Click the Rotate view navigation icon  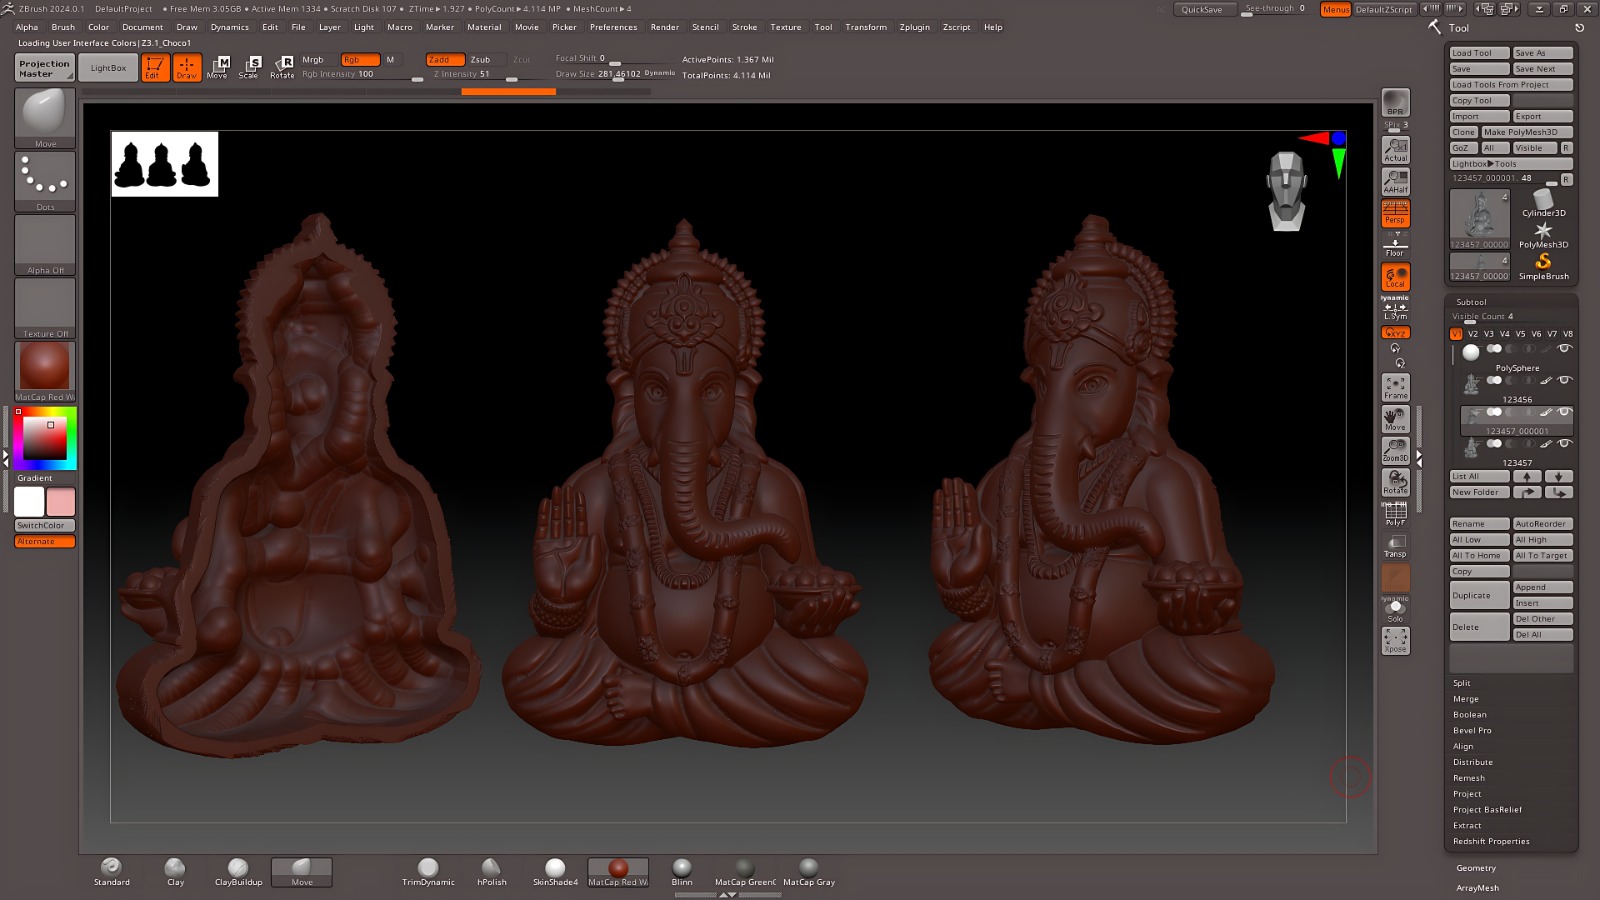click(x=1395, y=482)
